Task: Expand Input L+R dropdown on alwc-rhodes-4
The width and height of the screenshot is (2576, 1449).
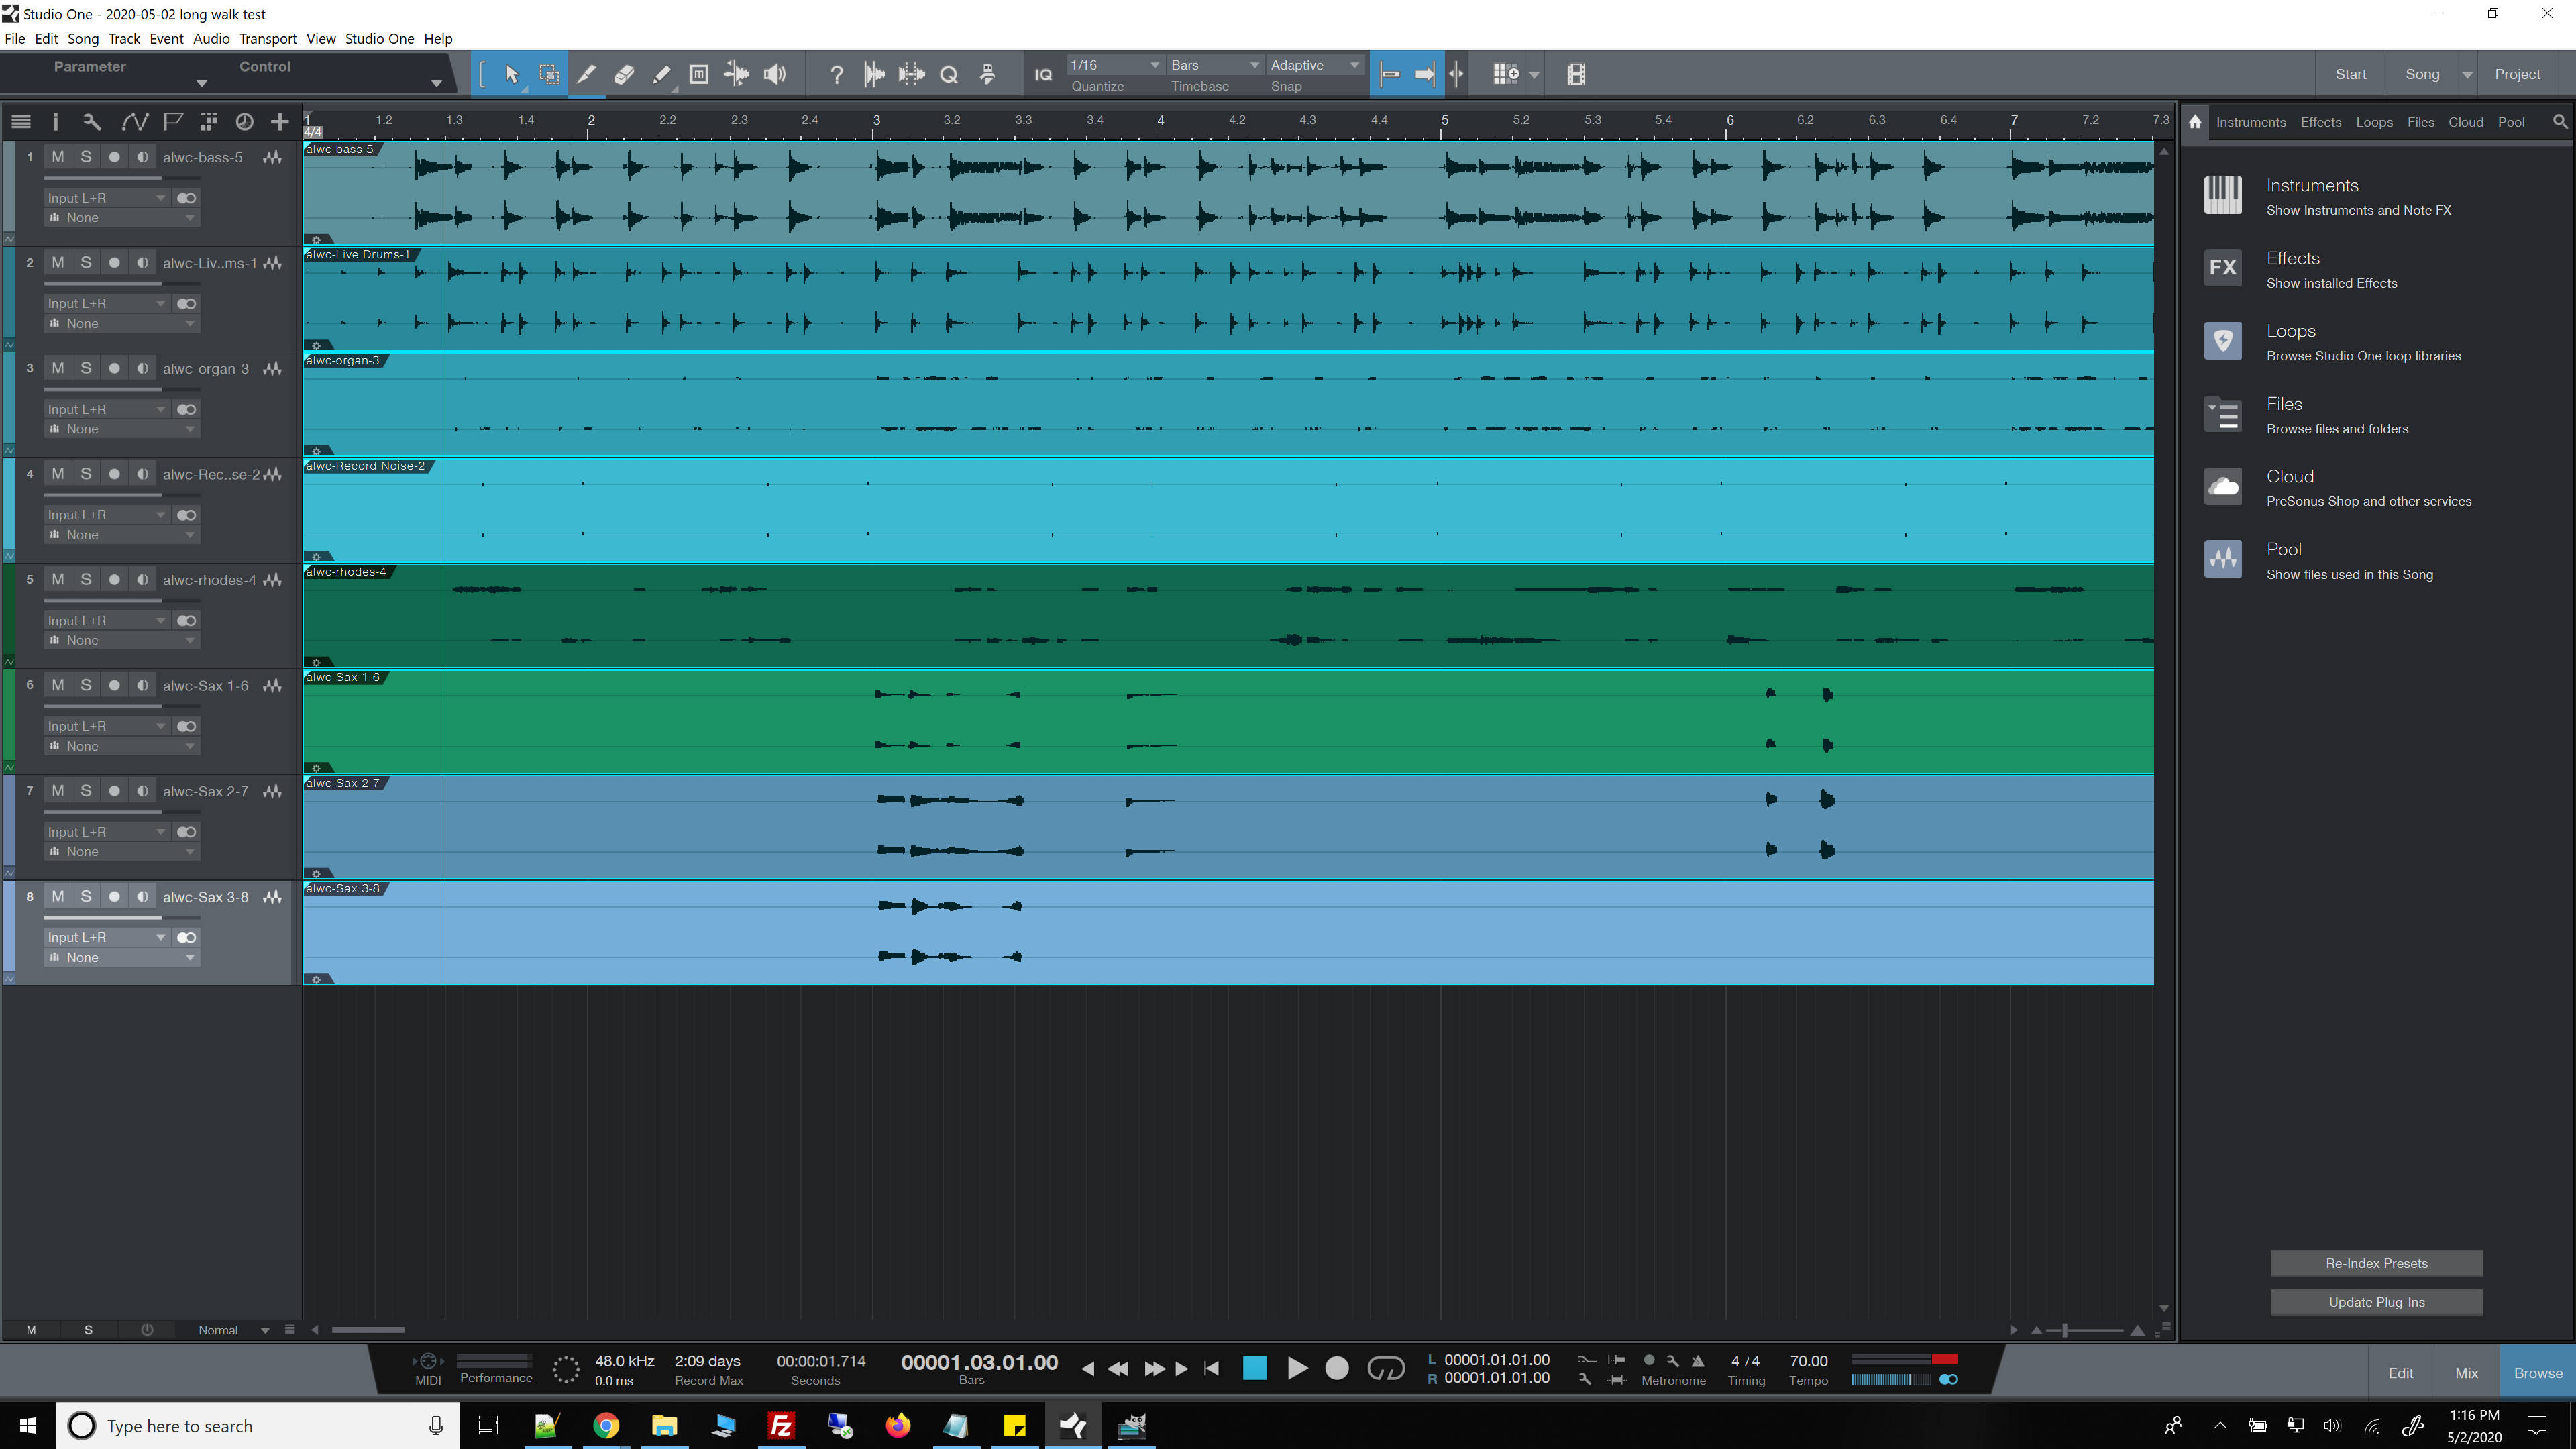Action: [160, 620]
